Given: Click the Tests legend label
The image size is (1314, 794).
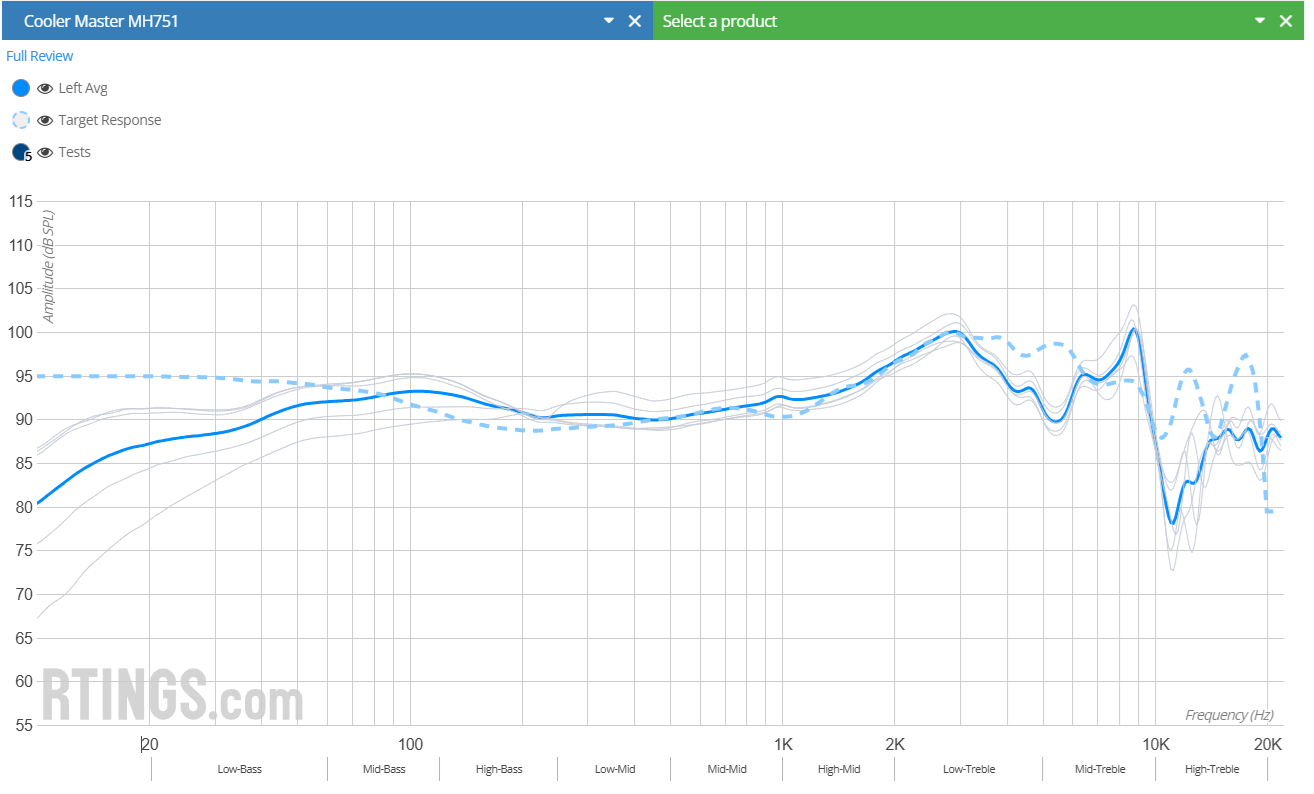Looking at the screenshot, I should tap(75, 152).
